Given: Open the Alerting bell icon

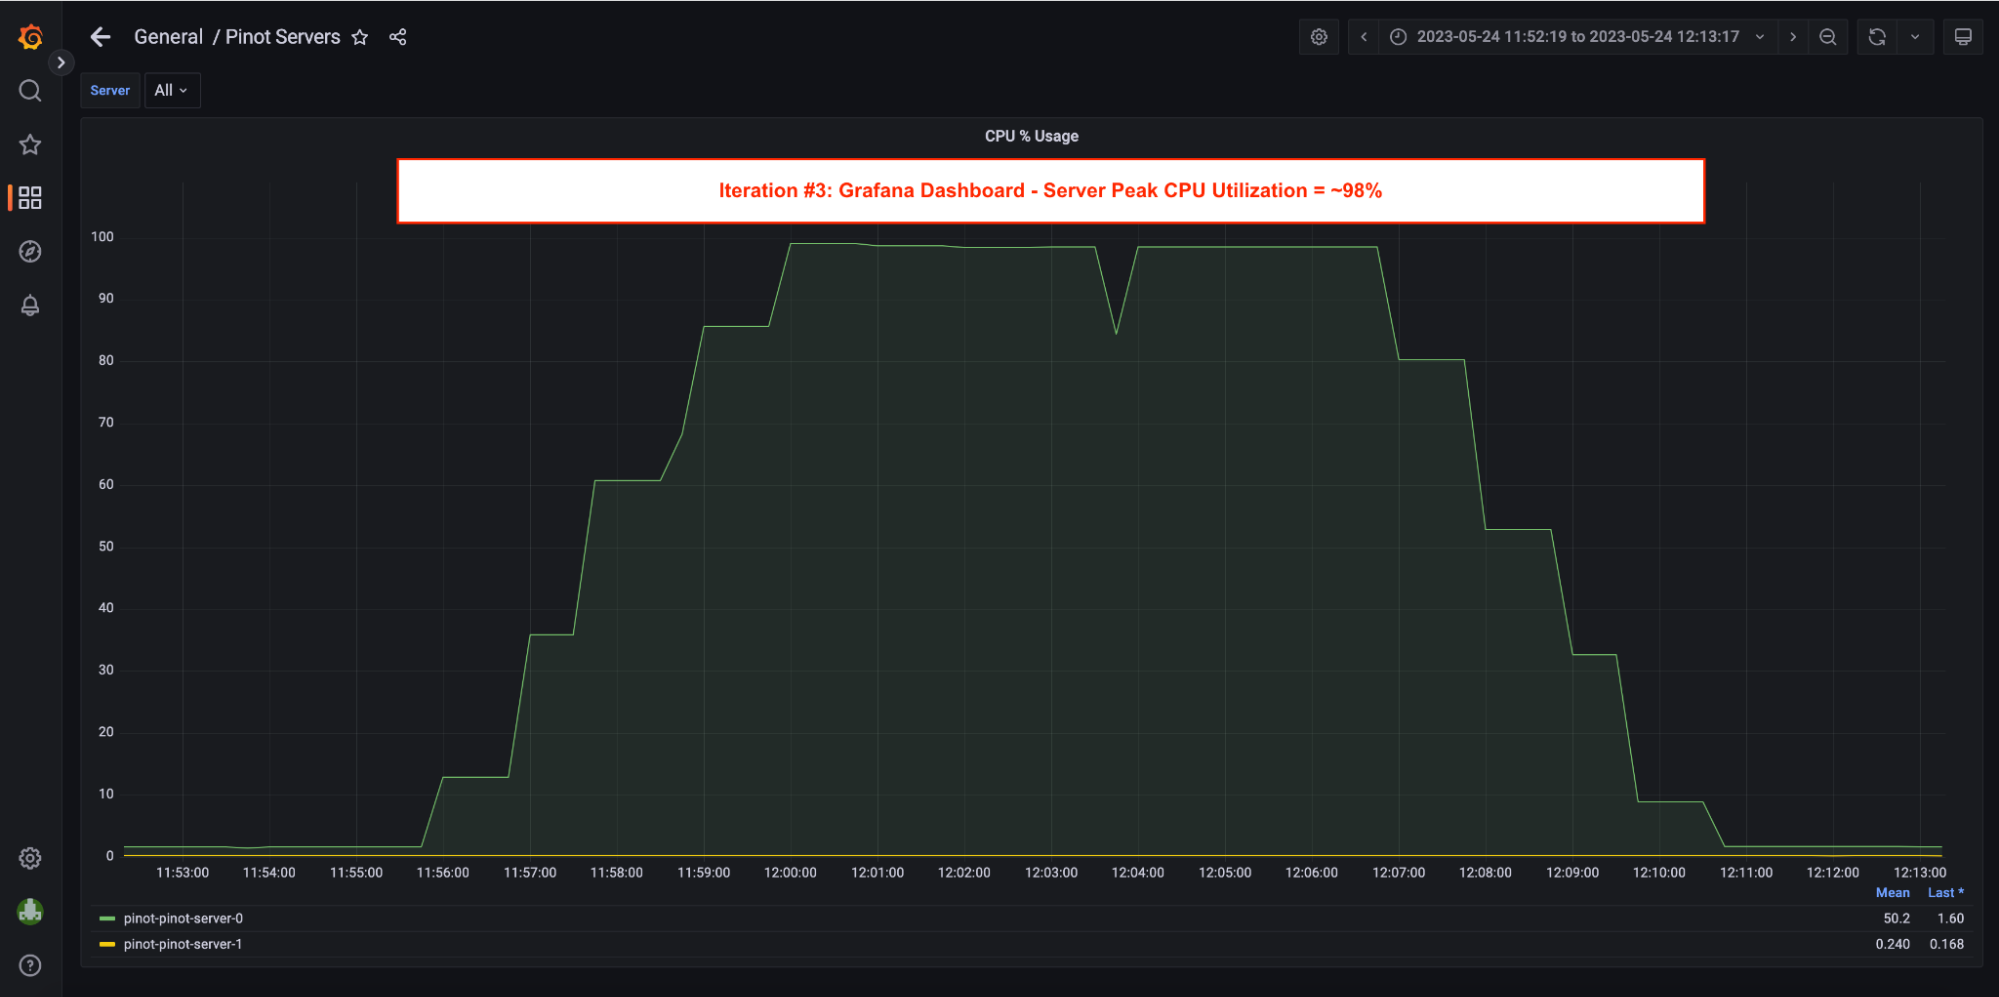Looking at the screenshot, I should pos(29,305).
